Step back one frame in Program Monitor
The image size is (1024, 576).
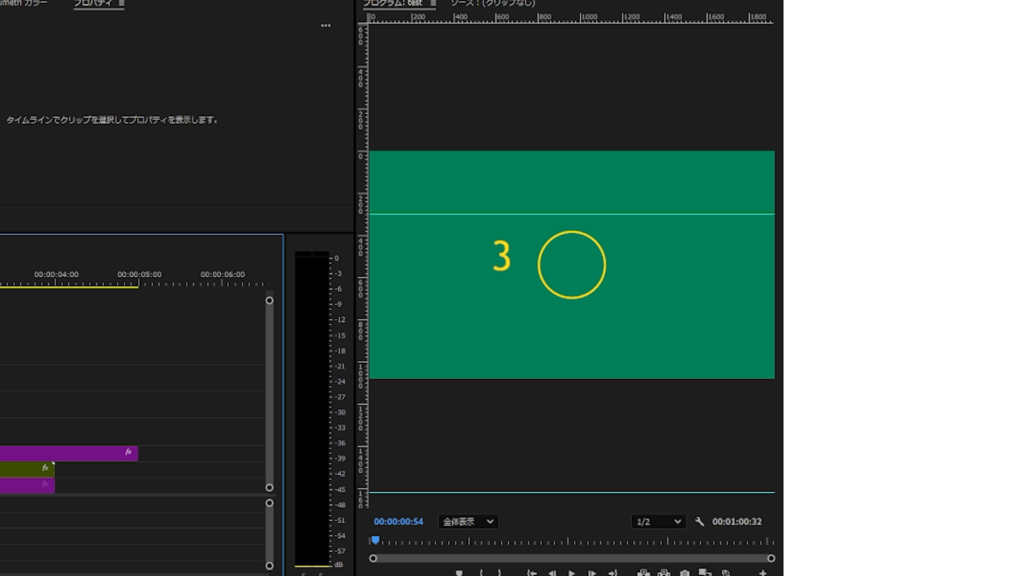pos(552,573)
